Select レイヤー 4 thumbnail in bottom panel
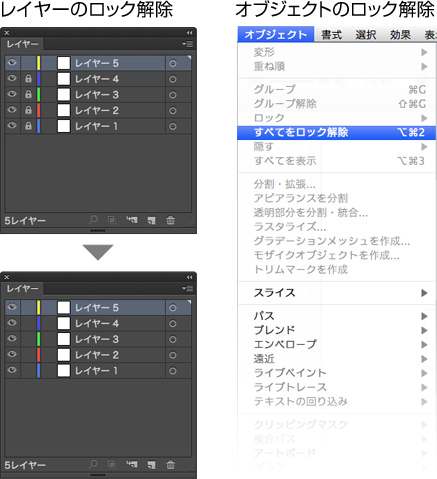 [x=64, y=323]
